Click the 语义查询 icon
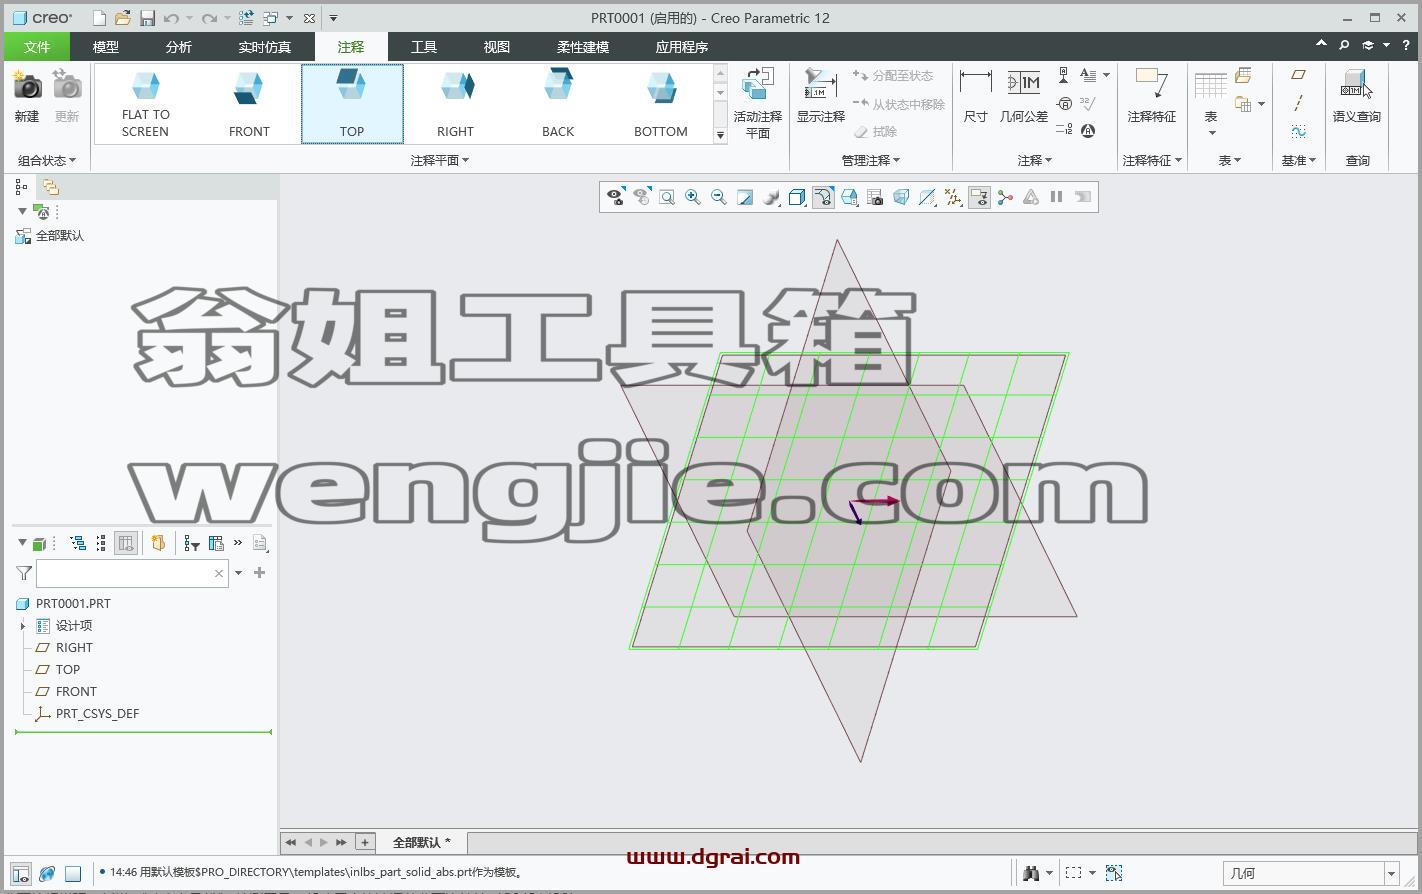The height and width of the screenshot is (894, 1422). click(1356, 84)
